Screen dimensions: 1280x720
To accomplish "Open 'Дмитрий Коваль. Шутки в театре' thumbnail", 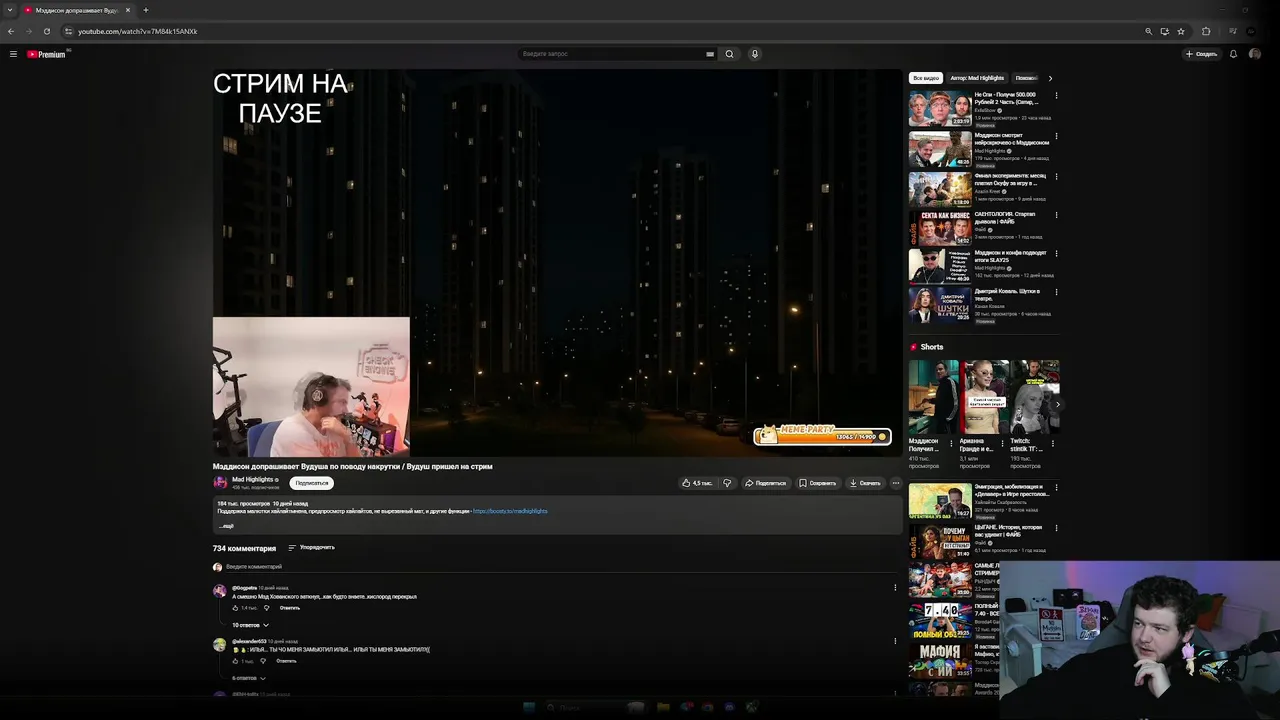I will point(940,305).
